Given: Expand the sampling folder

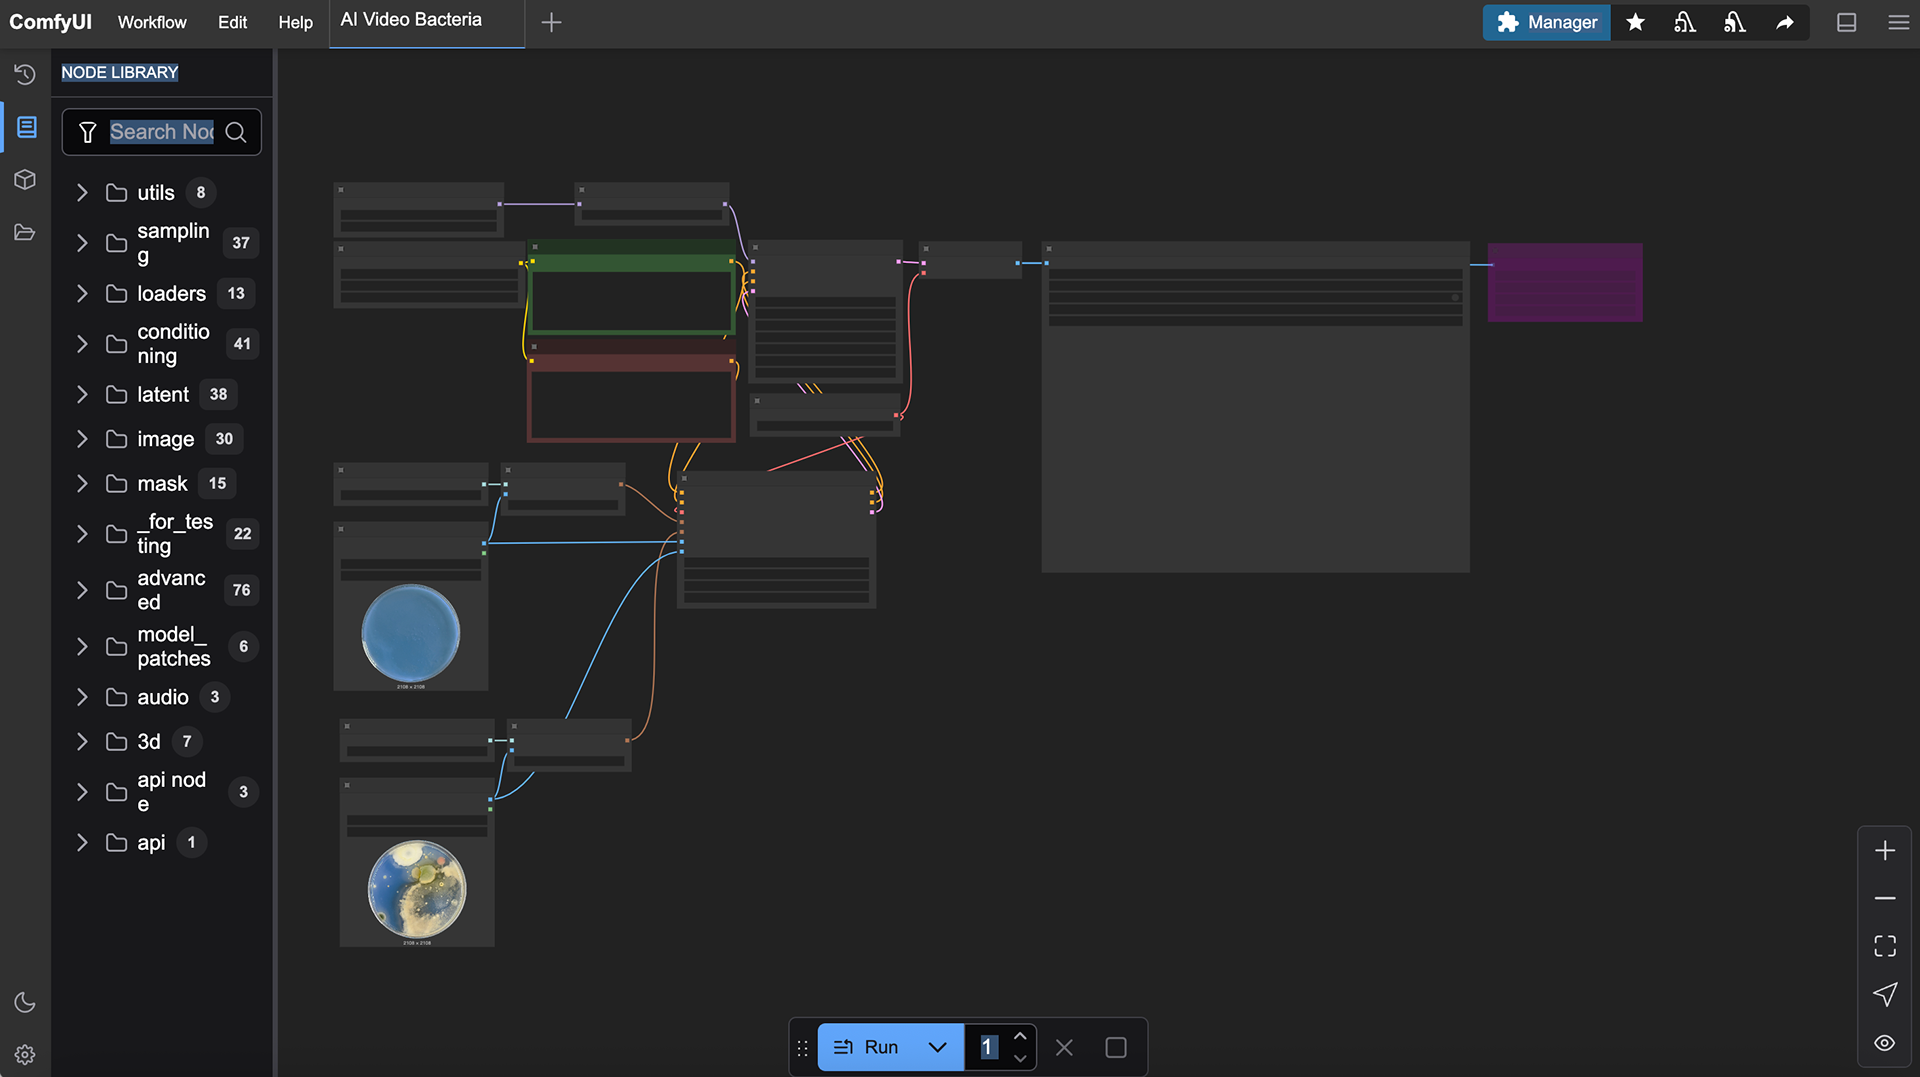Looking at the screenshot, I should 82,243.
